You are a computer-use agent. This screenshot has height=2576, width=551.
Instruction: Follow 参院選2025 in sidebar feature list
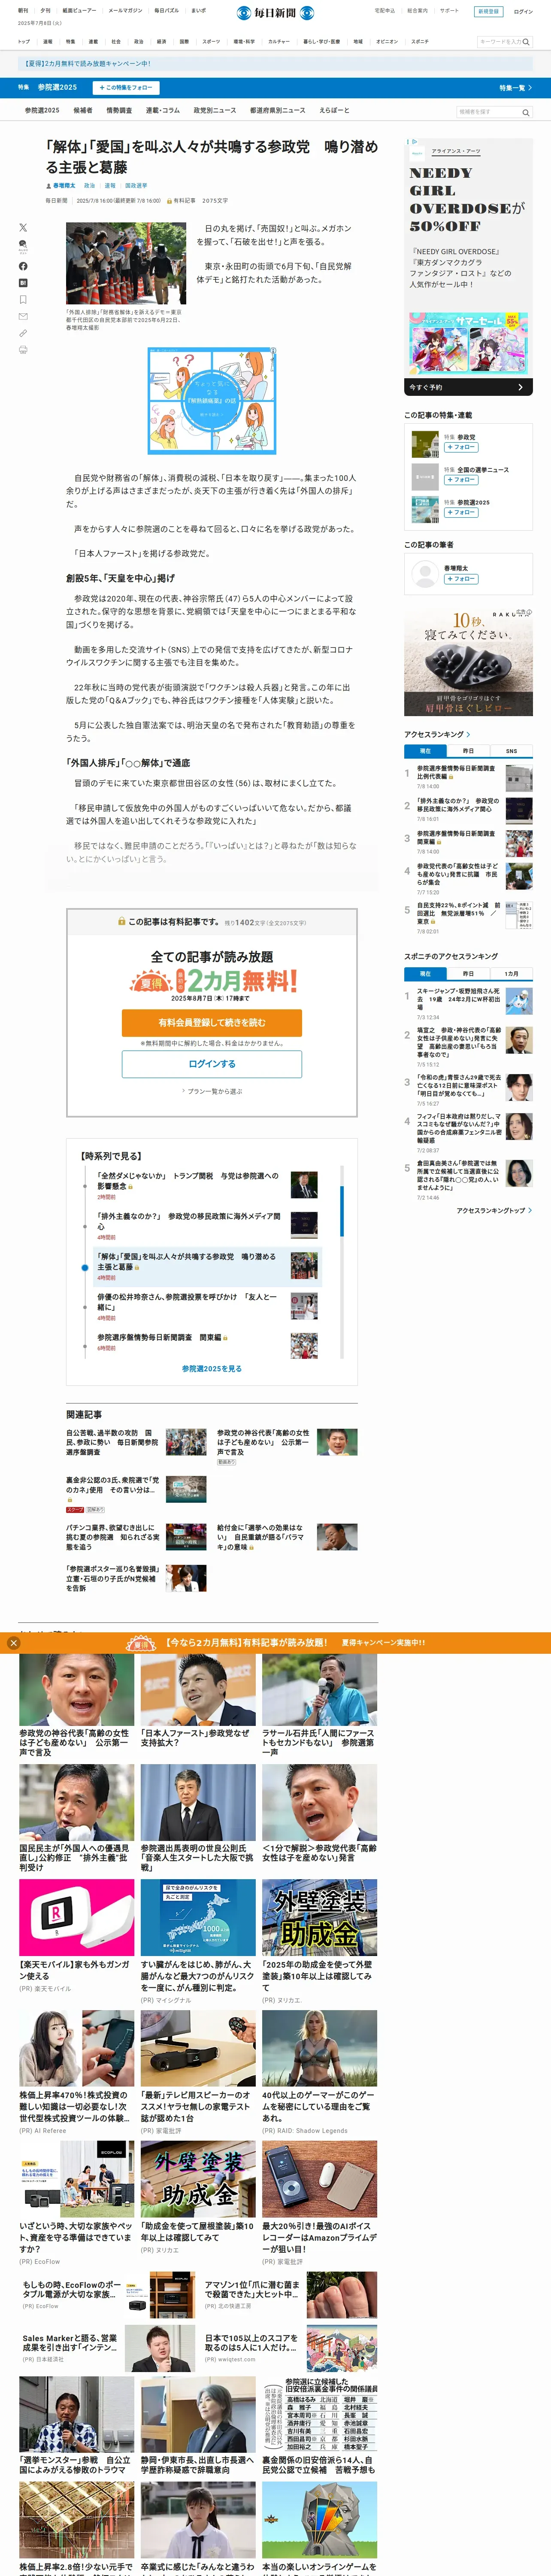461,513
